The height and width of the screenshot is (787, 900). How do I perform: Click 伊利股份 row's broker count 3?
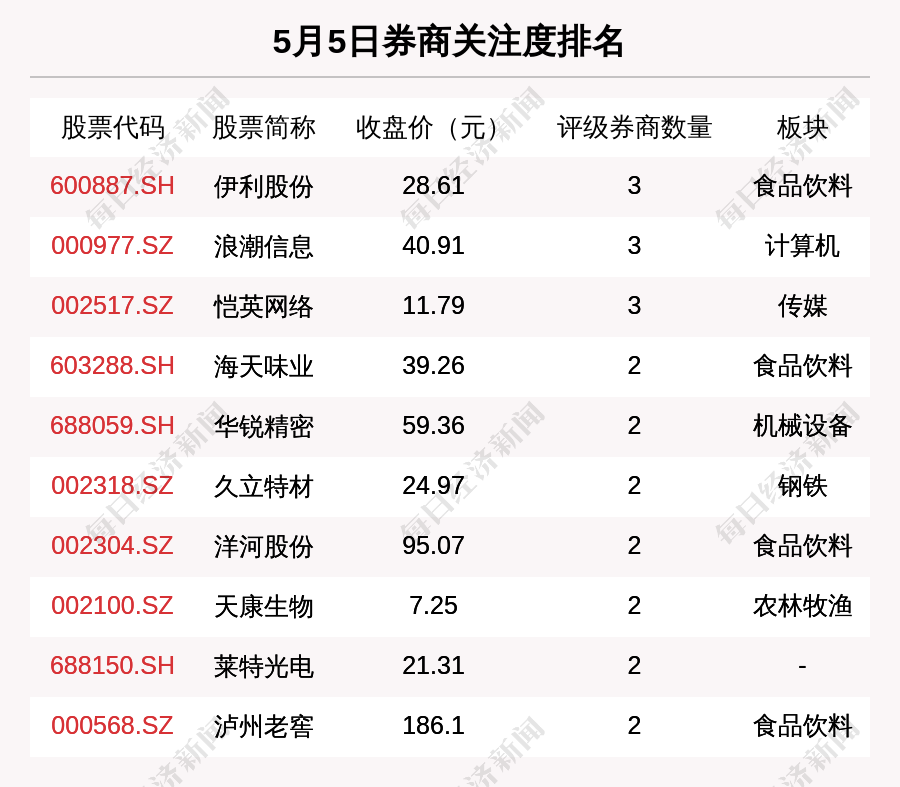[x=634, y=186]
